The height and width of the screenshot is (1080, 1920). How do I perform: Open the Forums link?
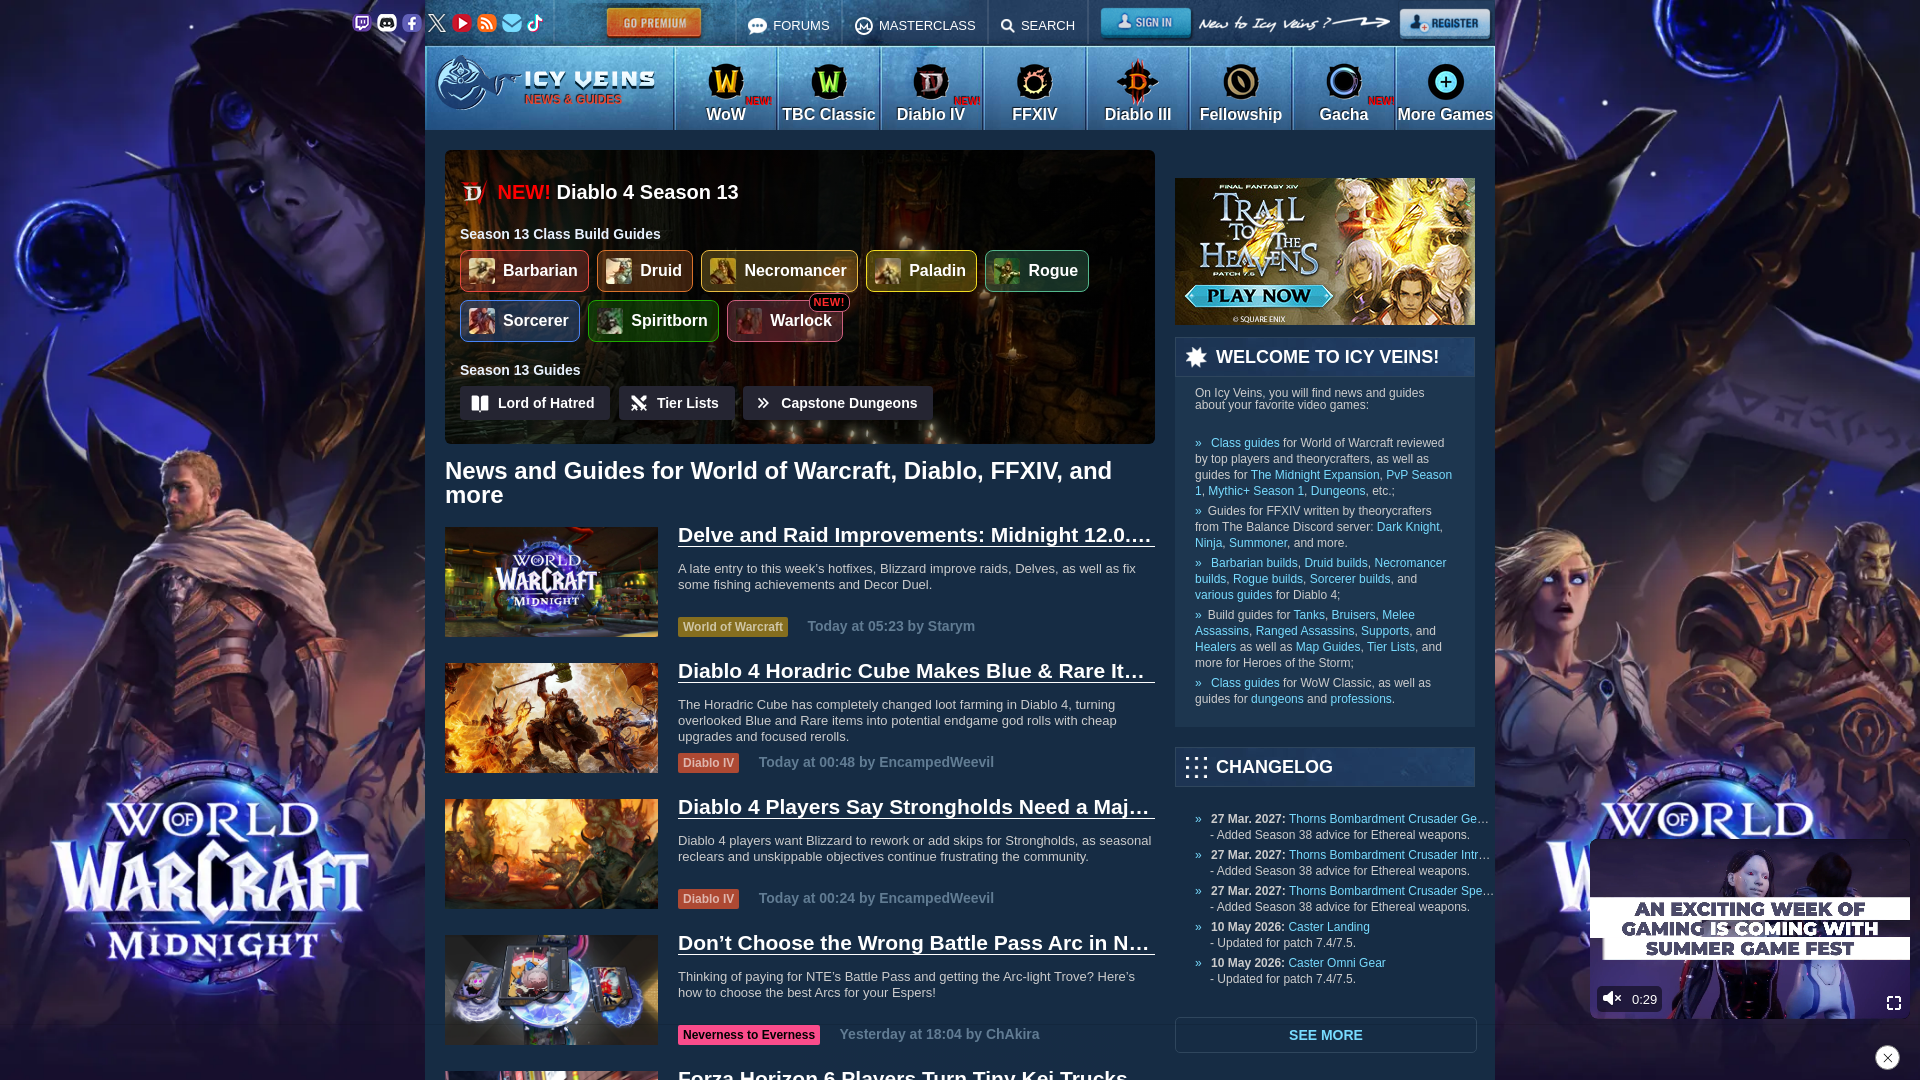coord(789,25)
